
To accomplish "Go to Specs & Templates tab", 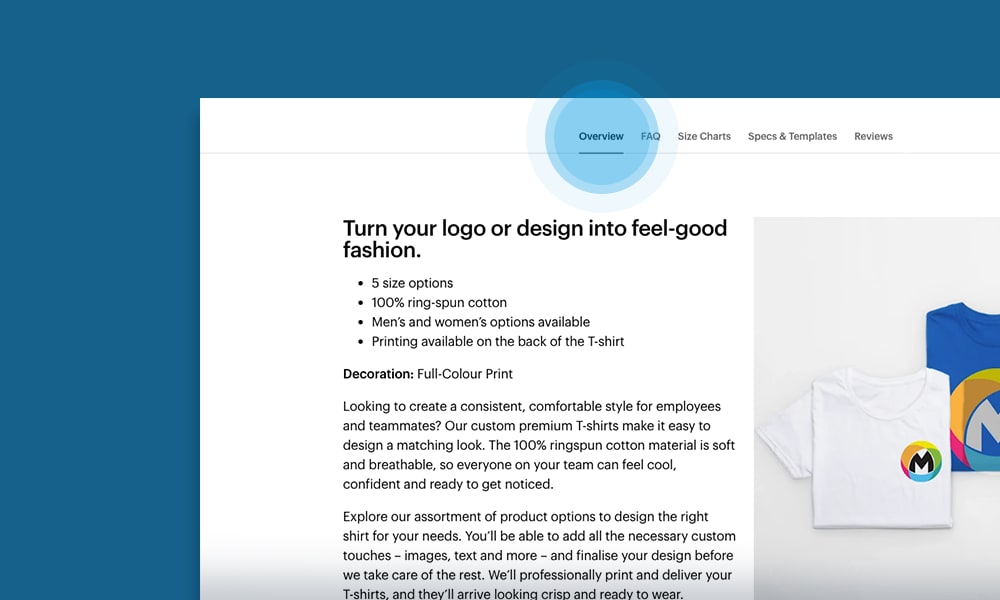I will (792, 136).
